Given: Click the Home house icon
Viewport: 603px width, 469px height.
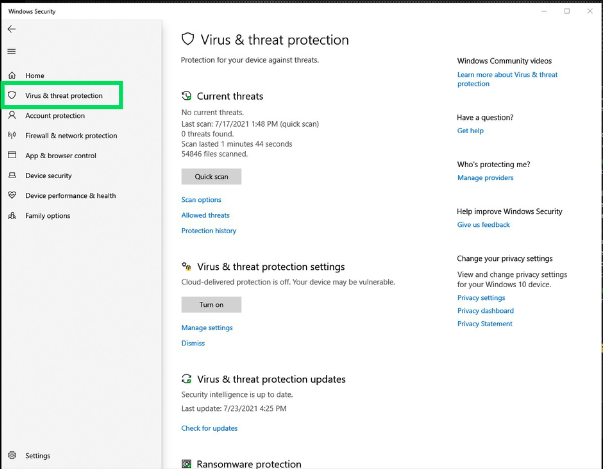Looking at the screenshot, I should pyautogui.click(x=12, y=76).
